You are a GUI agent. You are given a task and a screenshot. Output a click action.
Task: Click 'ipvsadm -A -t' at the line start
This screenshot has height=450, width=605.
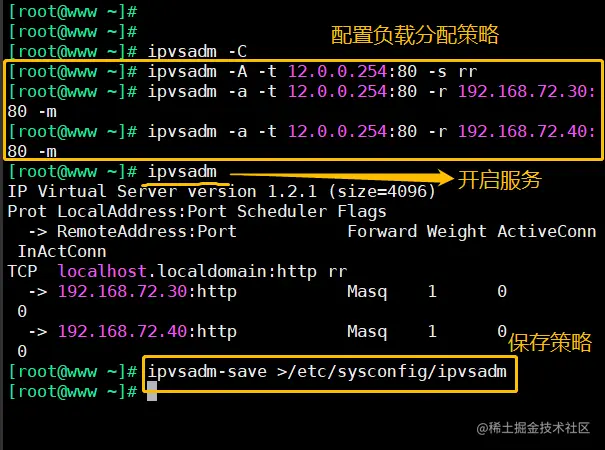click(x=212, y=71)
